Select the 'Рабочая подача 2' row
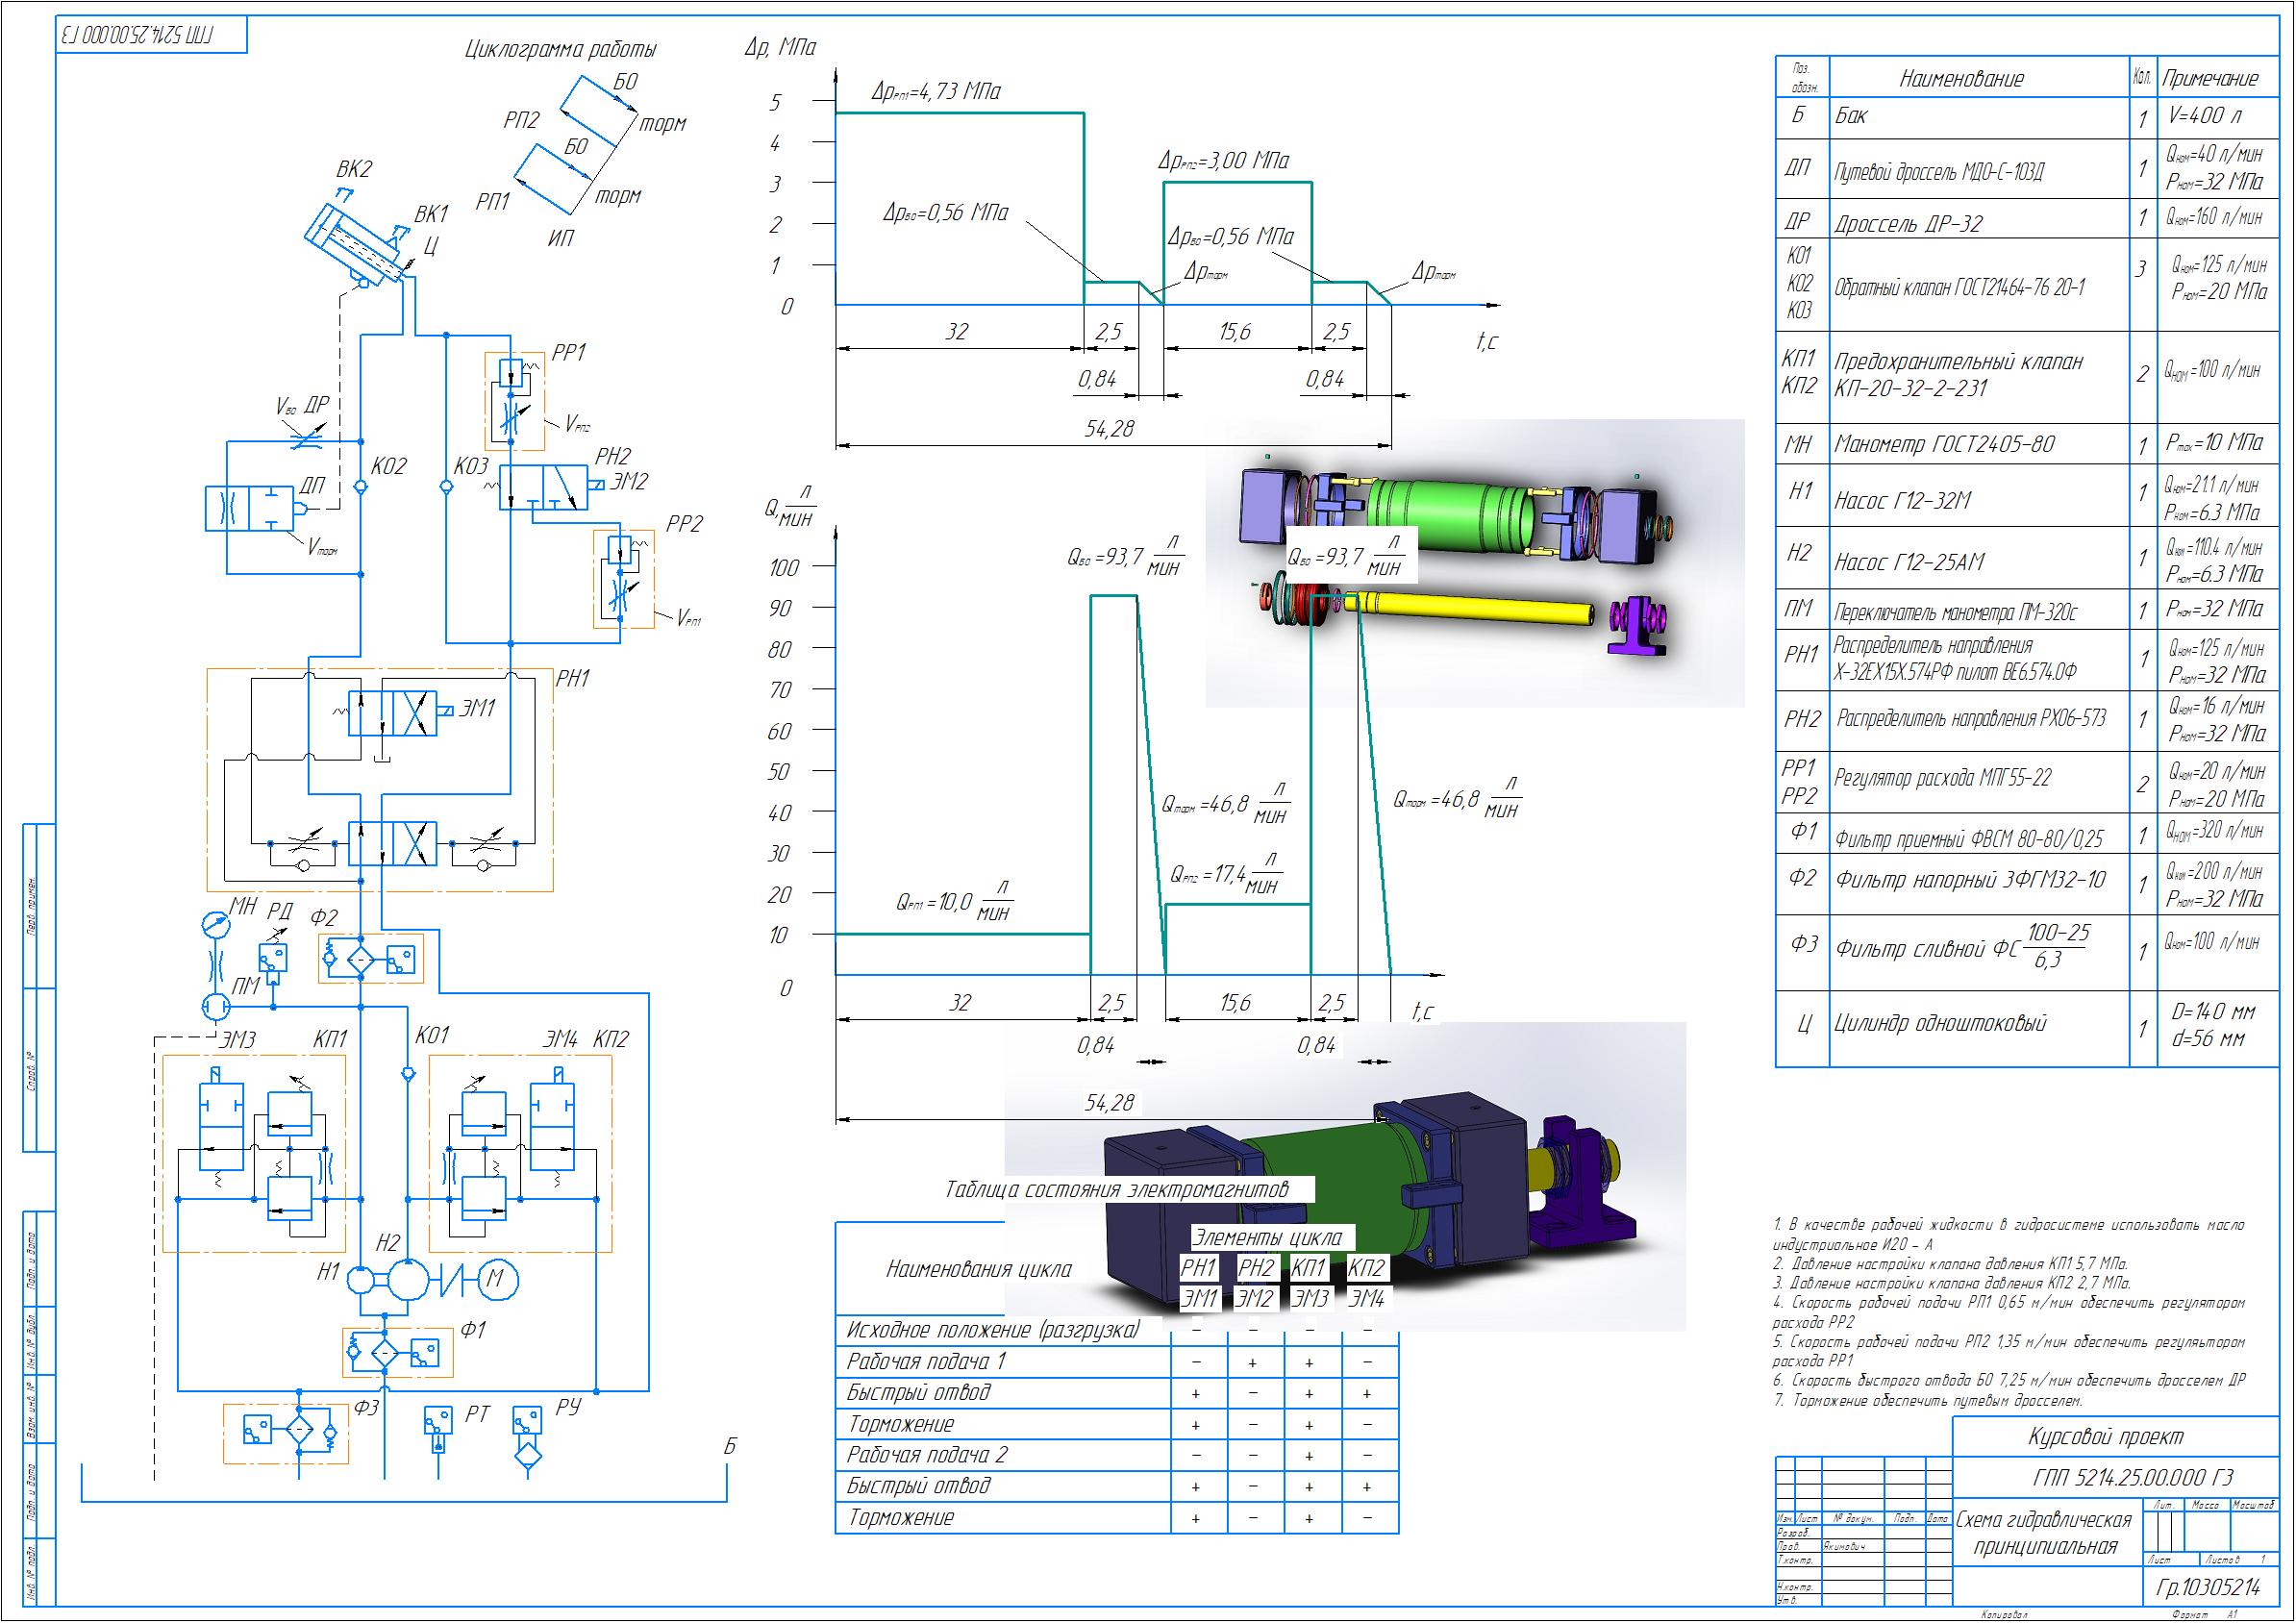The height and width of the screenshot is (1623, 2296). [1116, 1456]
